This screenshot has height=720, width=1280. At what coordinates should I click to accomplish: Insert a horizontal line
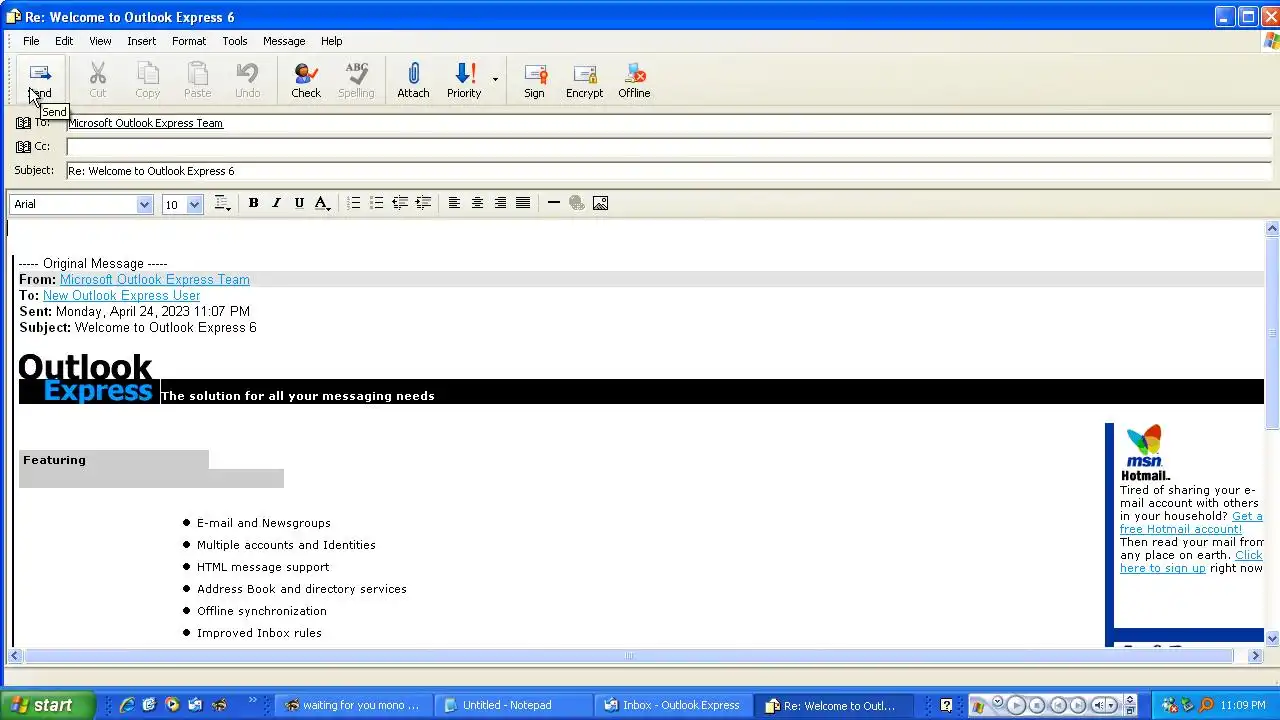pos(554,203)
